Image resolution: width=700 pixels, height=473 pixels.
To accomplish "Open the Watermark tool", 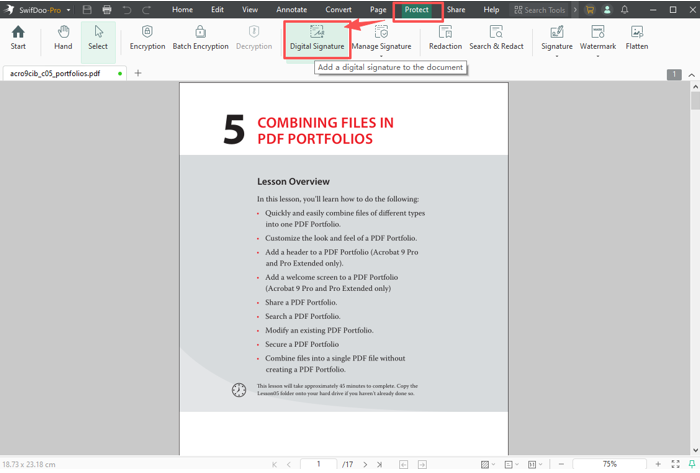I will 598,37.
